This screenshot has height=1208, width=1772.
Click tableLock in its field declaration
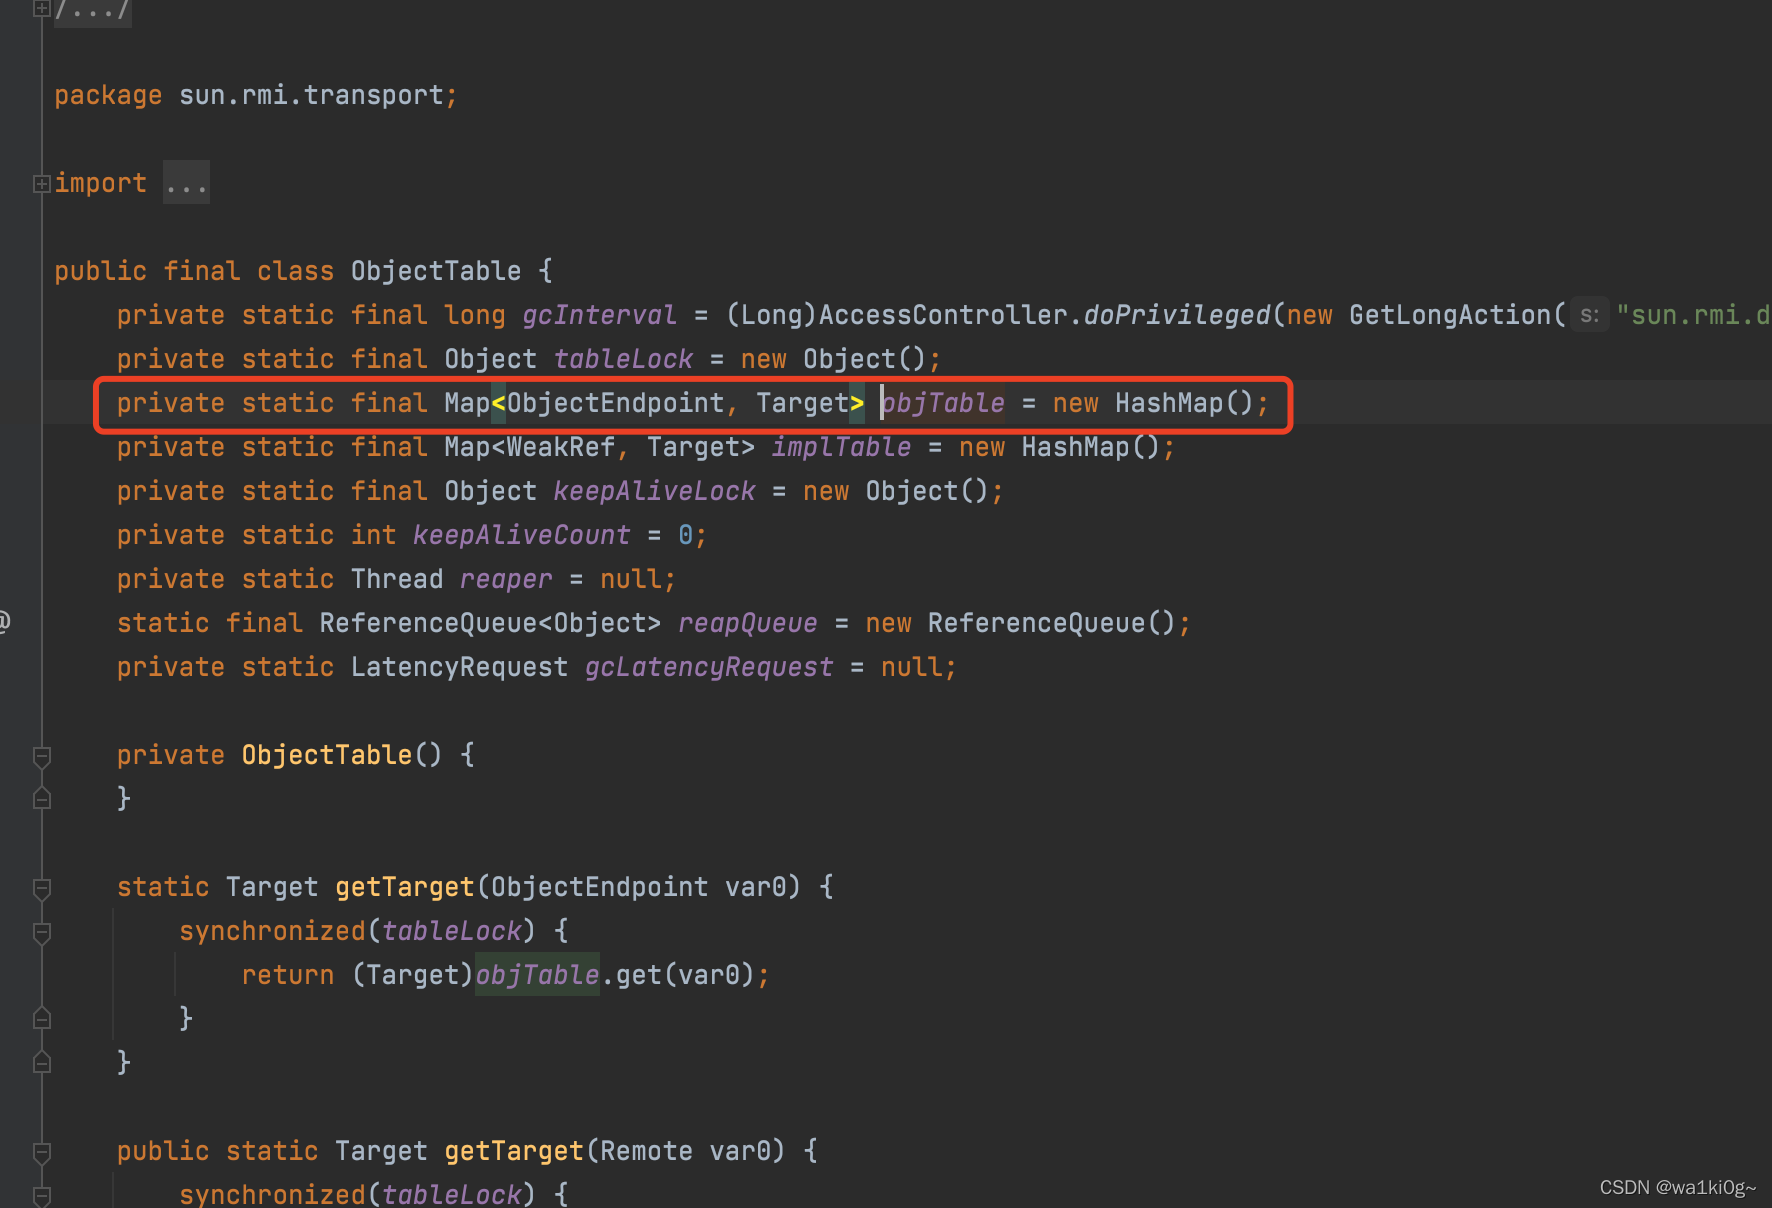coord(623,359)
